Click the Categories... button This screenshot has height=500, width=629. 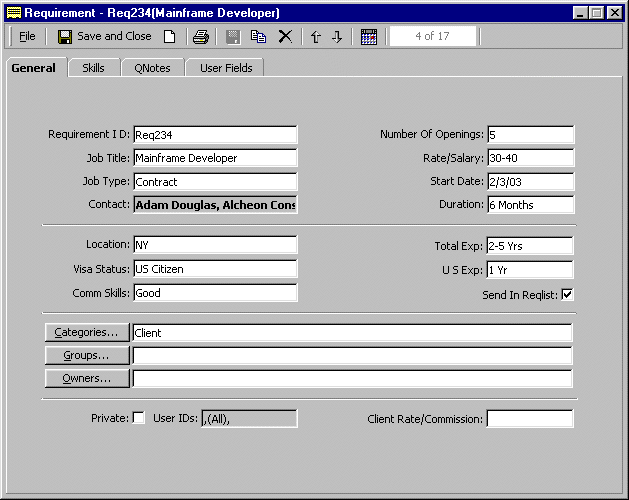point(87,332)
